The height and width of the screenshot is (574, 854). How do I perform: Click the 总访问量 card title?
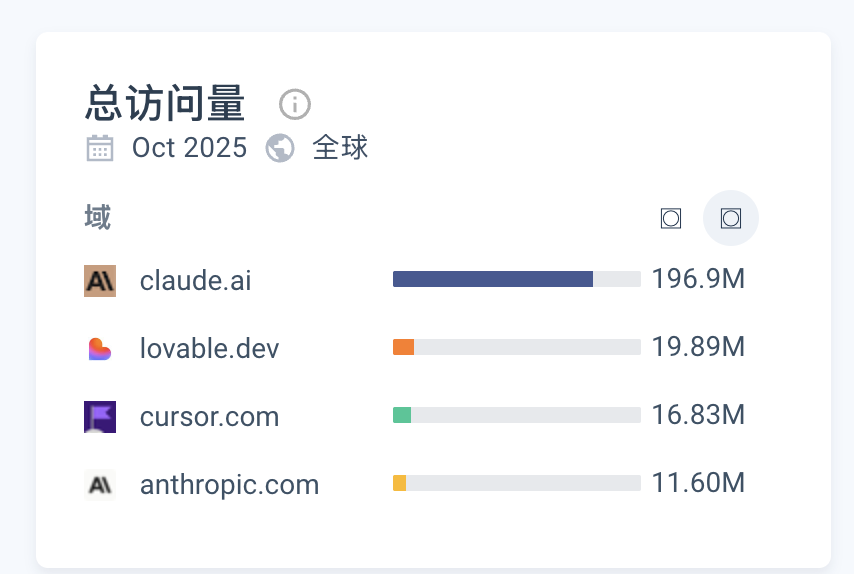(x=166, y=104)
